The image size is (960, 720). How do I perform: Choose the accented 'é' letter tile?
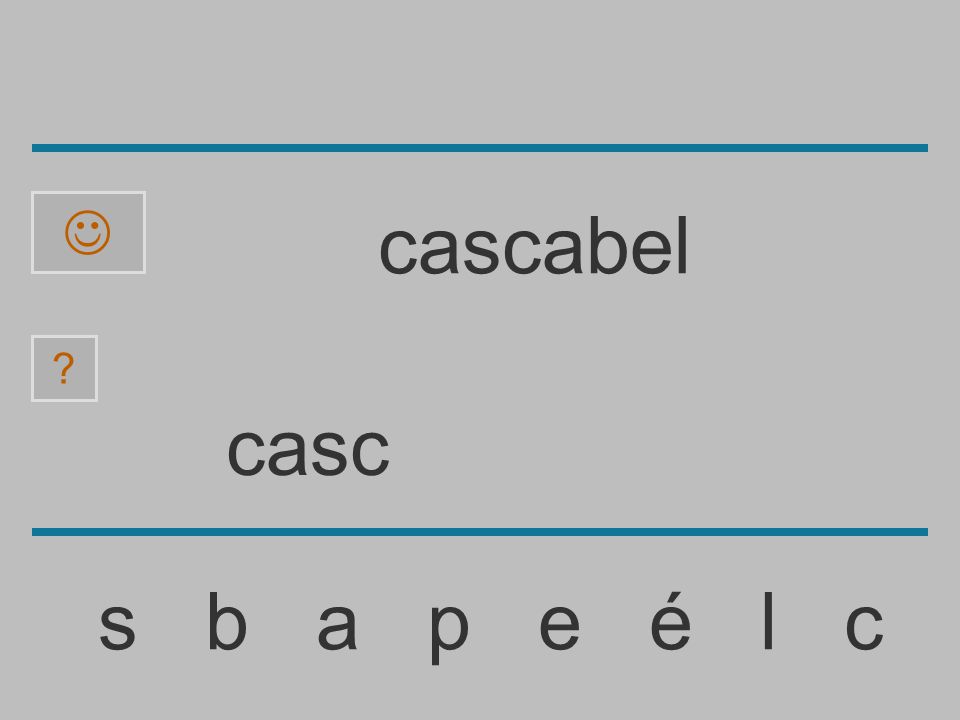coord(670,620)
